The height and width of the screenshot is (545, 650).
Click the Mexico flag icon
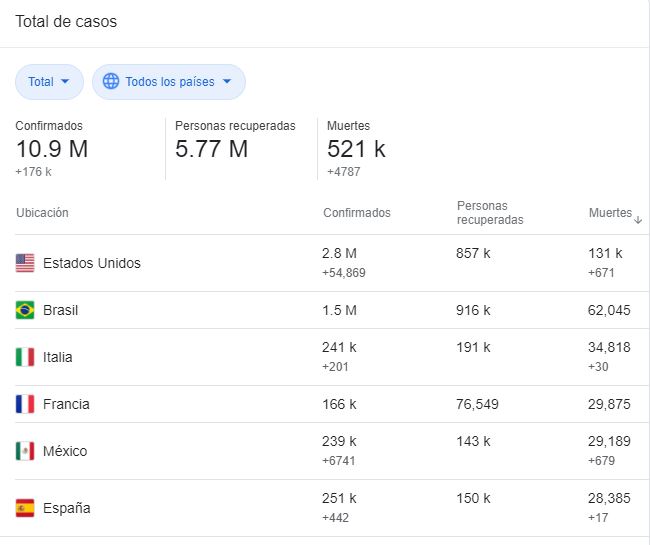pyautogui.click(x=25, y=451)
